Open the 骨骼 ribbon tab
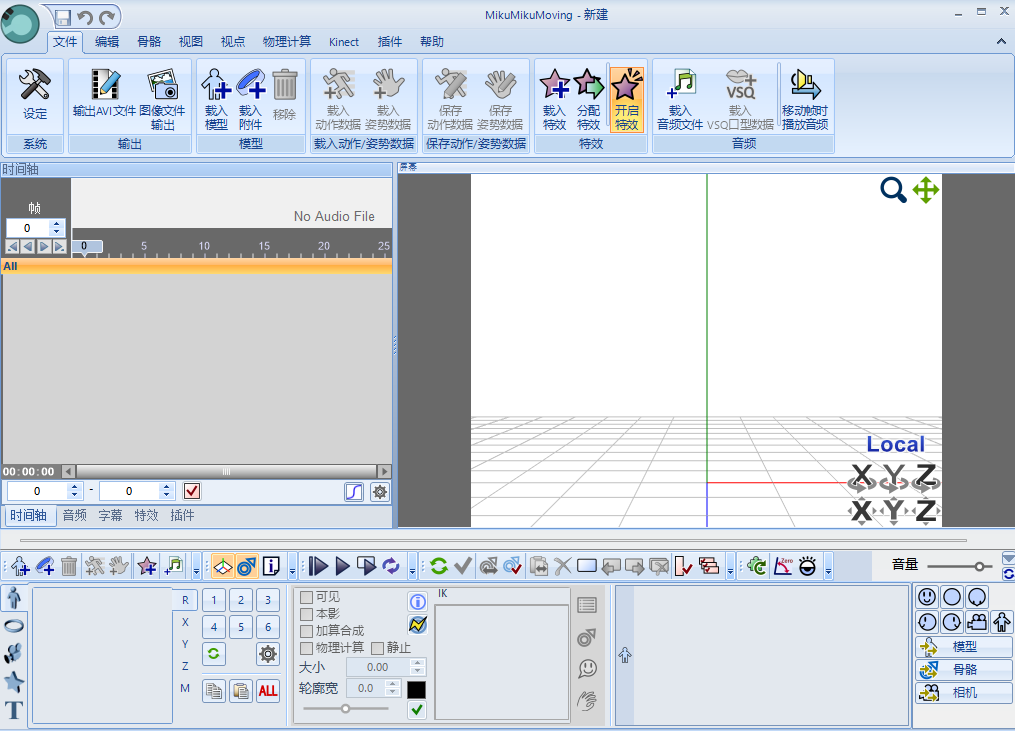 click(149, 42)
